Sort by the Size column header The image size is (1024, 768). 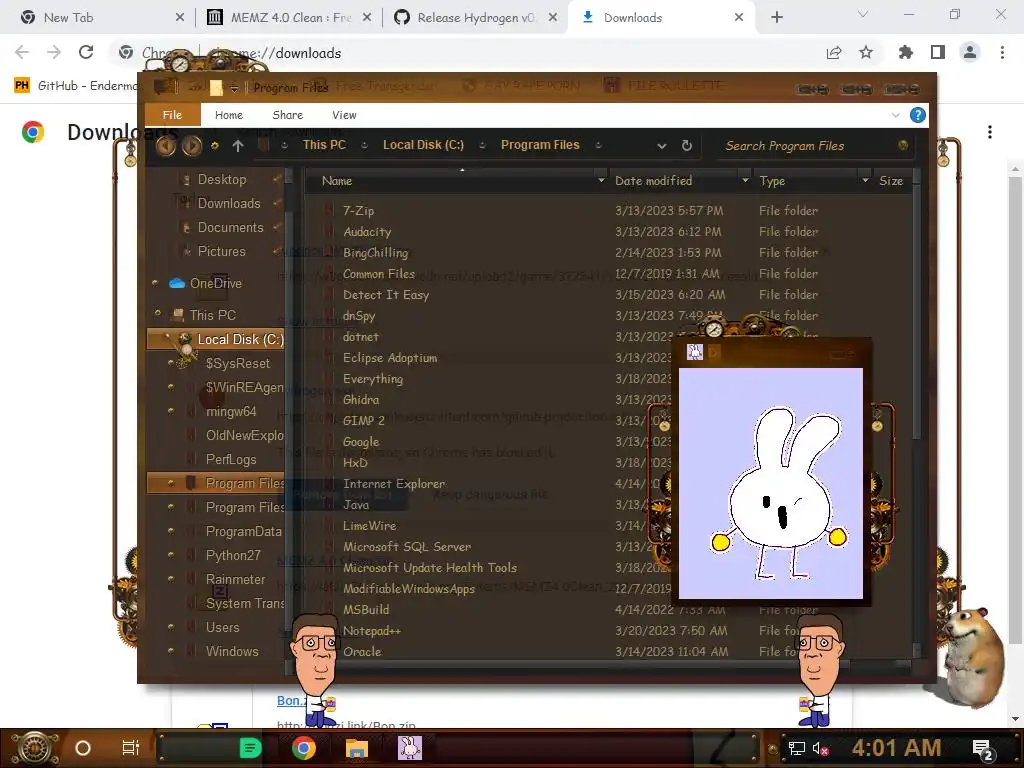pos(891,181)
